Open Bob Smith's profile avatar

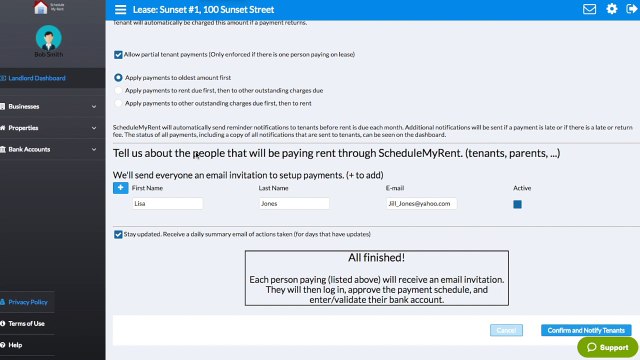coord(49,38)
